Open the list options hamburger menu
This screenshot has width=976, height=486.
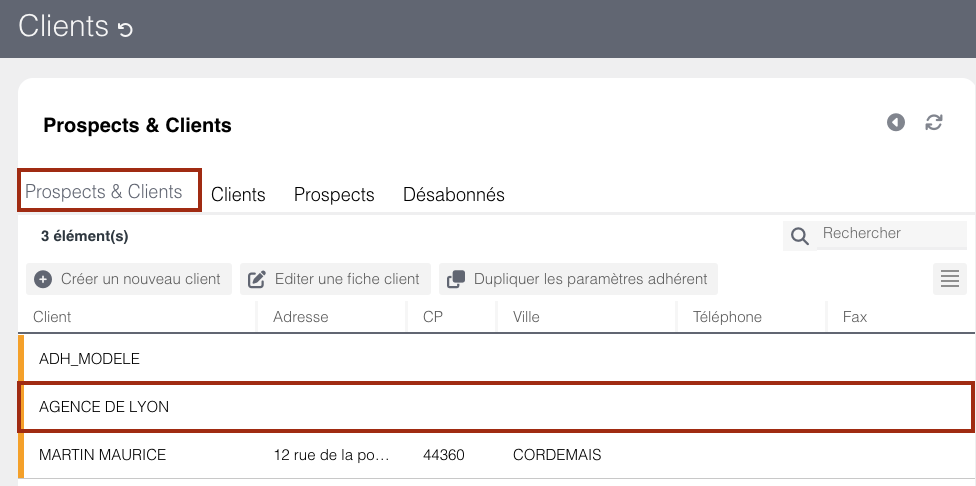click(x=950, y=279)
